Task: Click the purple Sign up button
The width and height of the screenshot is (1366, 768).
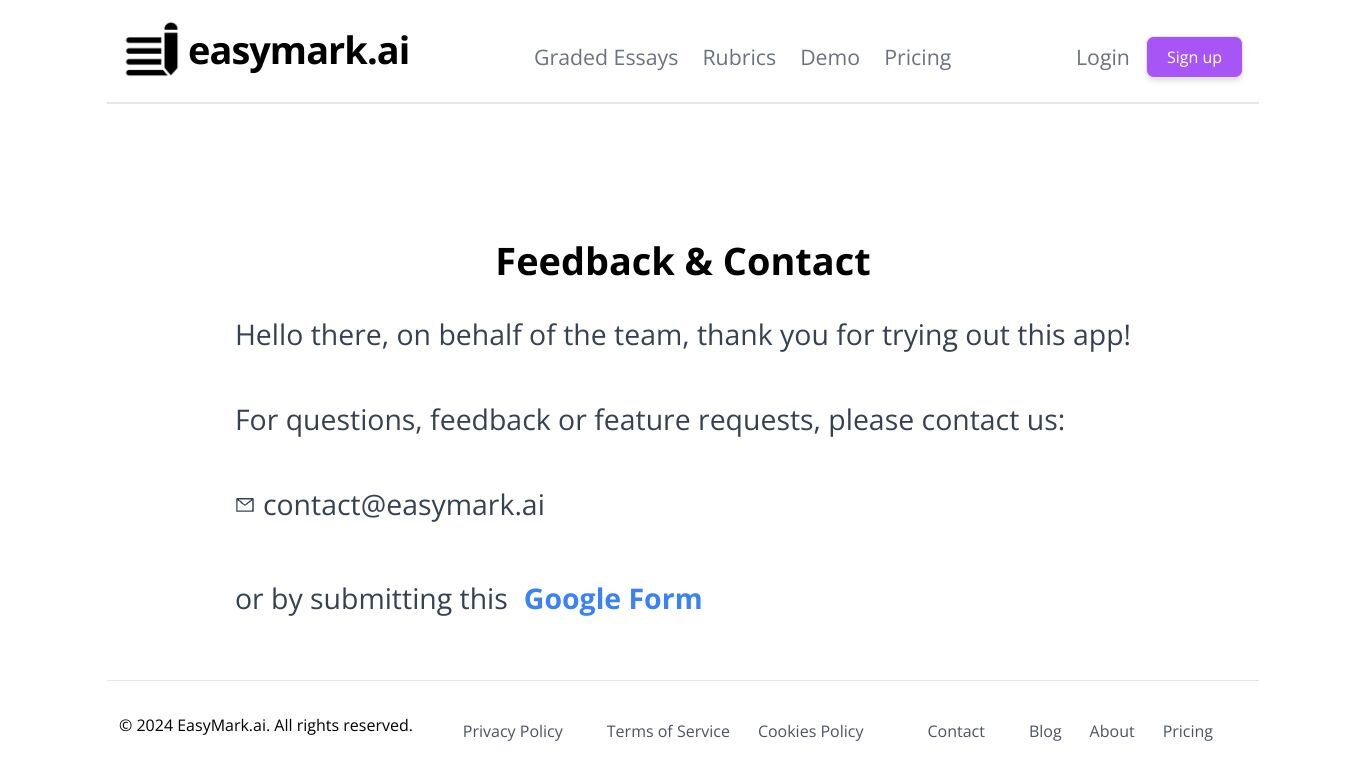Action: tap(1194, 57)
